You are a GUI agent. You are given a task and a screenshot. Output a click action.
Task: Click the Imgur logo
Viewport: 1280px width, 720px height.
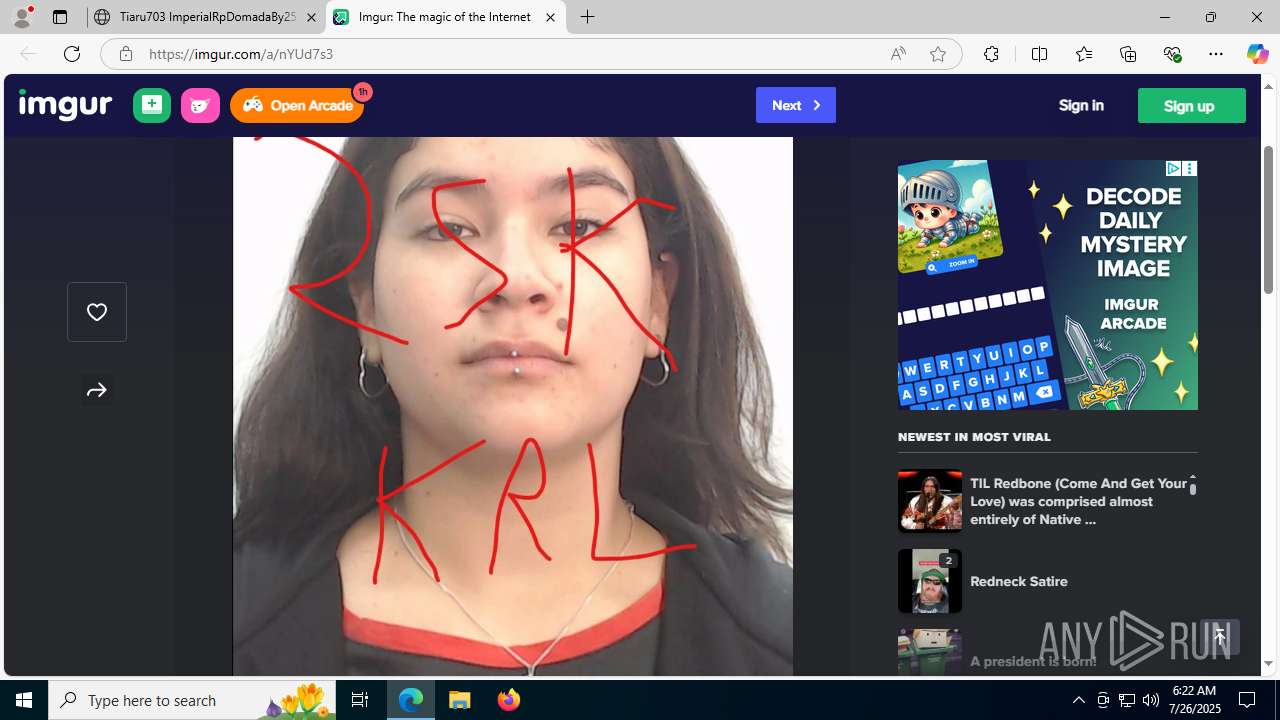point(65,104)
